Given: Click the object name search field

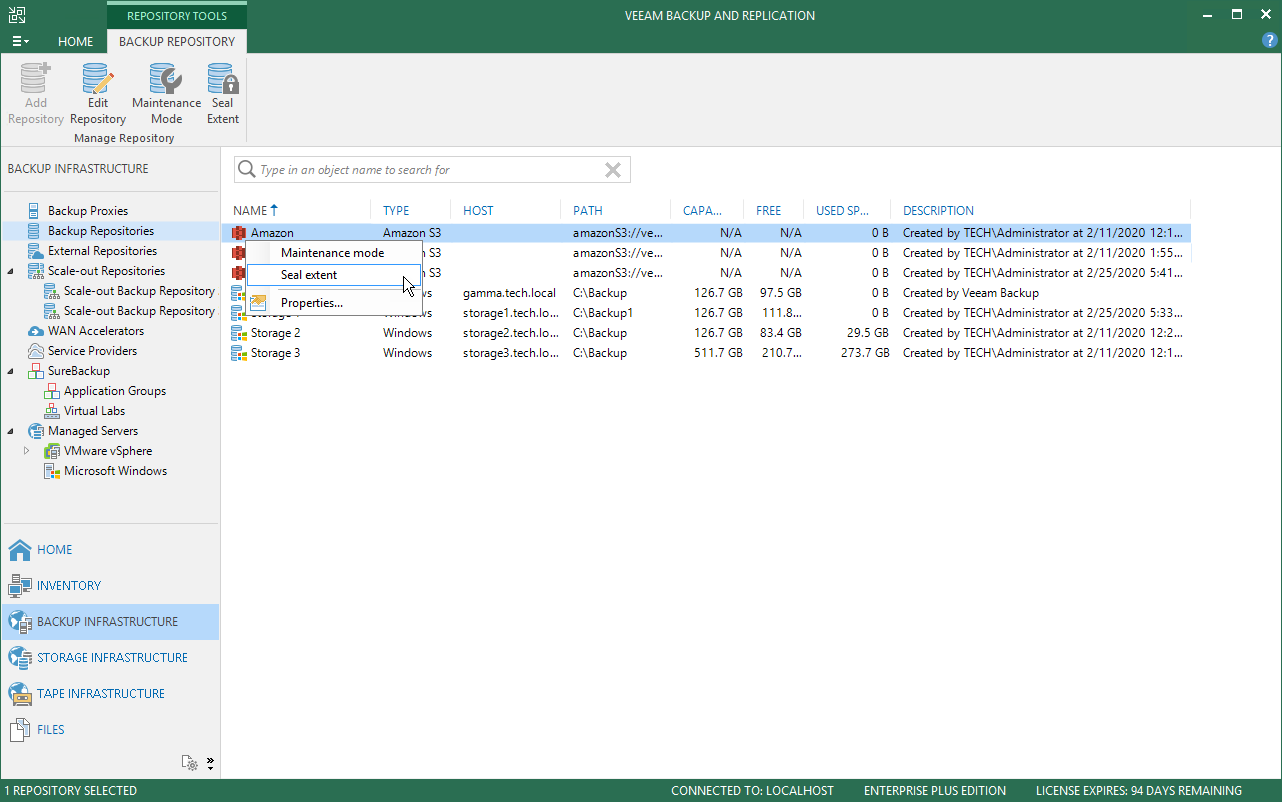Looking at the screenshot, I should (432, 170).
